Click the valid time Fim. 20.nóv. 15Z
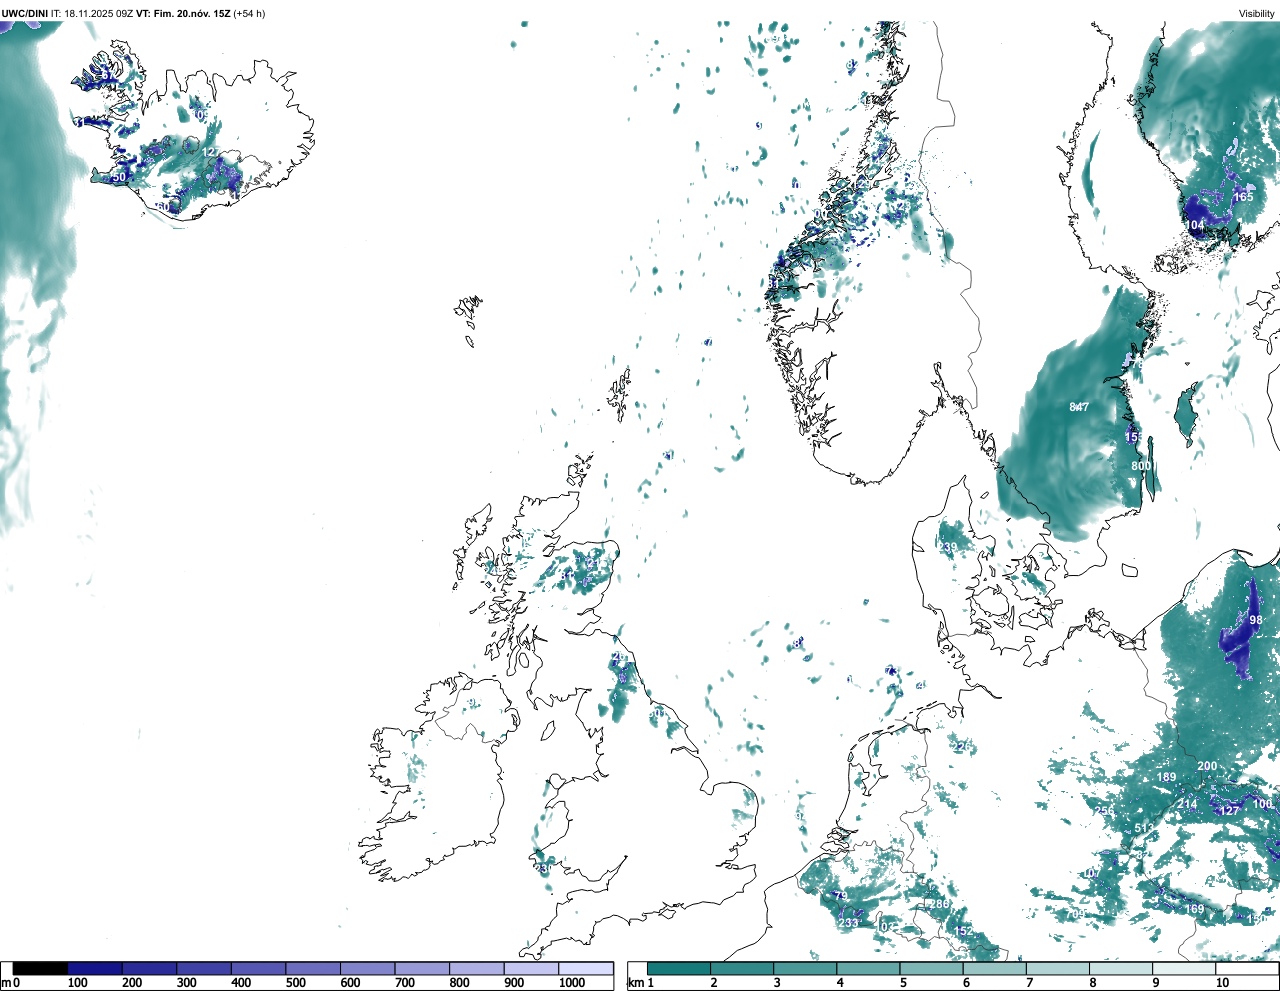 (x=192, y=14)
